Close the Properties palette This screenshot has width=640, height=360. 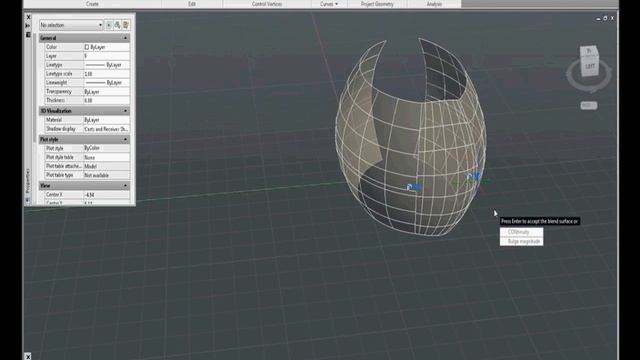click(28, 17)
